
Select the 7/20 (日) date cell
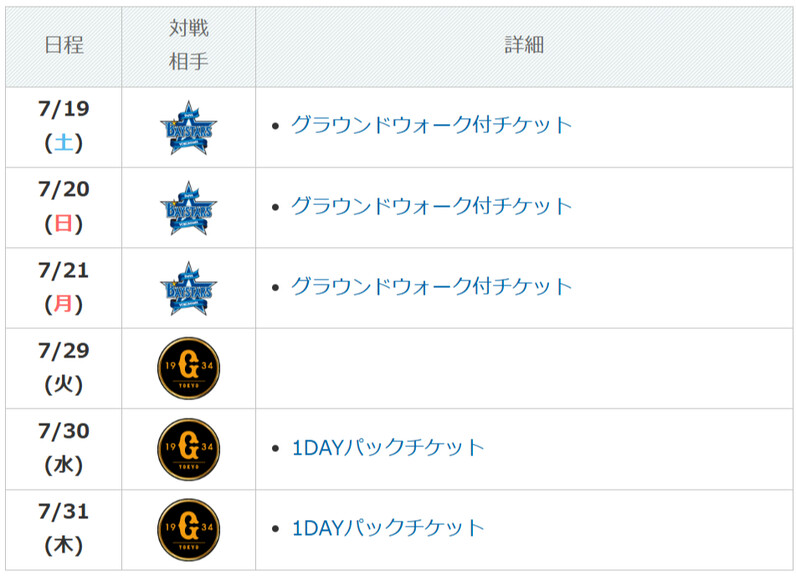63,208
